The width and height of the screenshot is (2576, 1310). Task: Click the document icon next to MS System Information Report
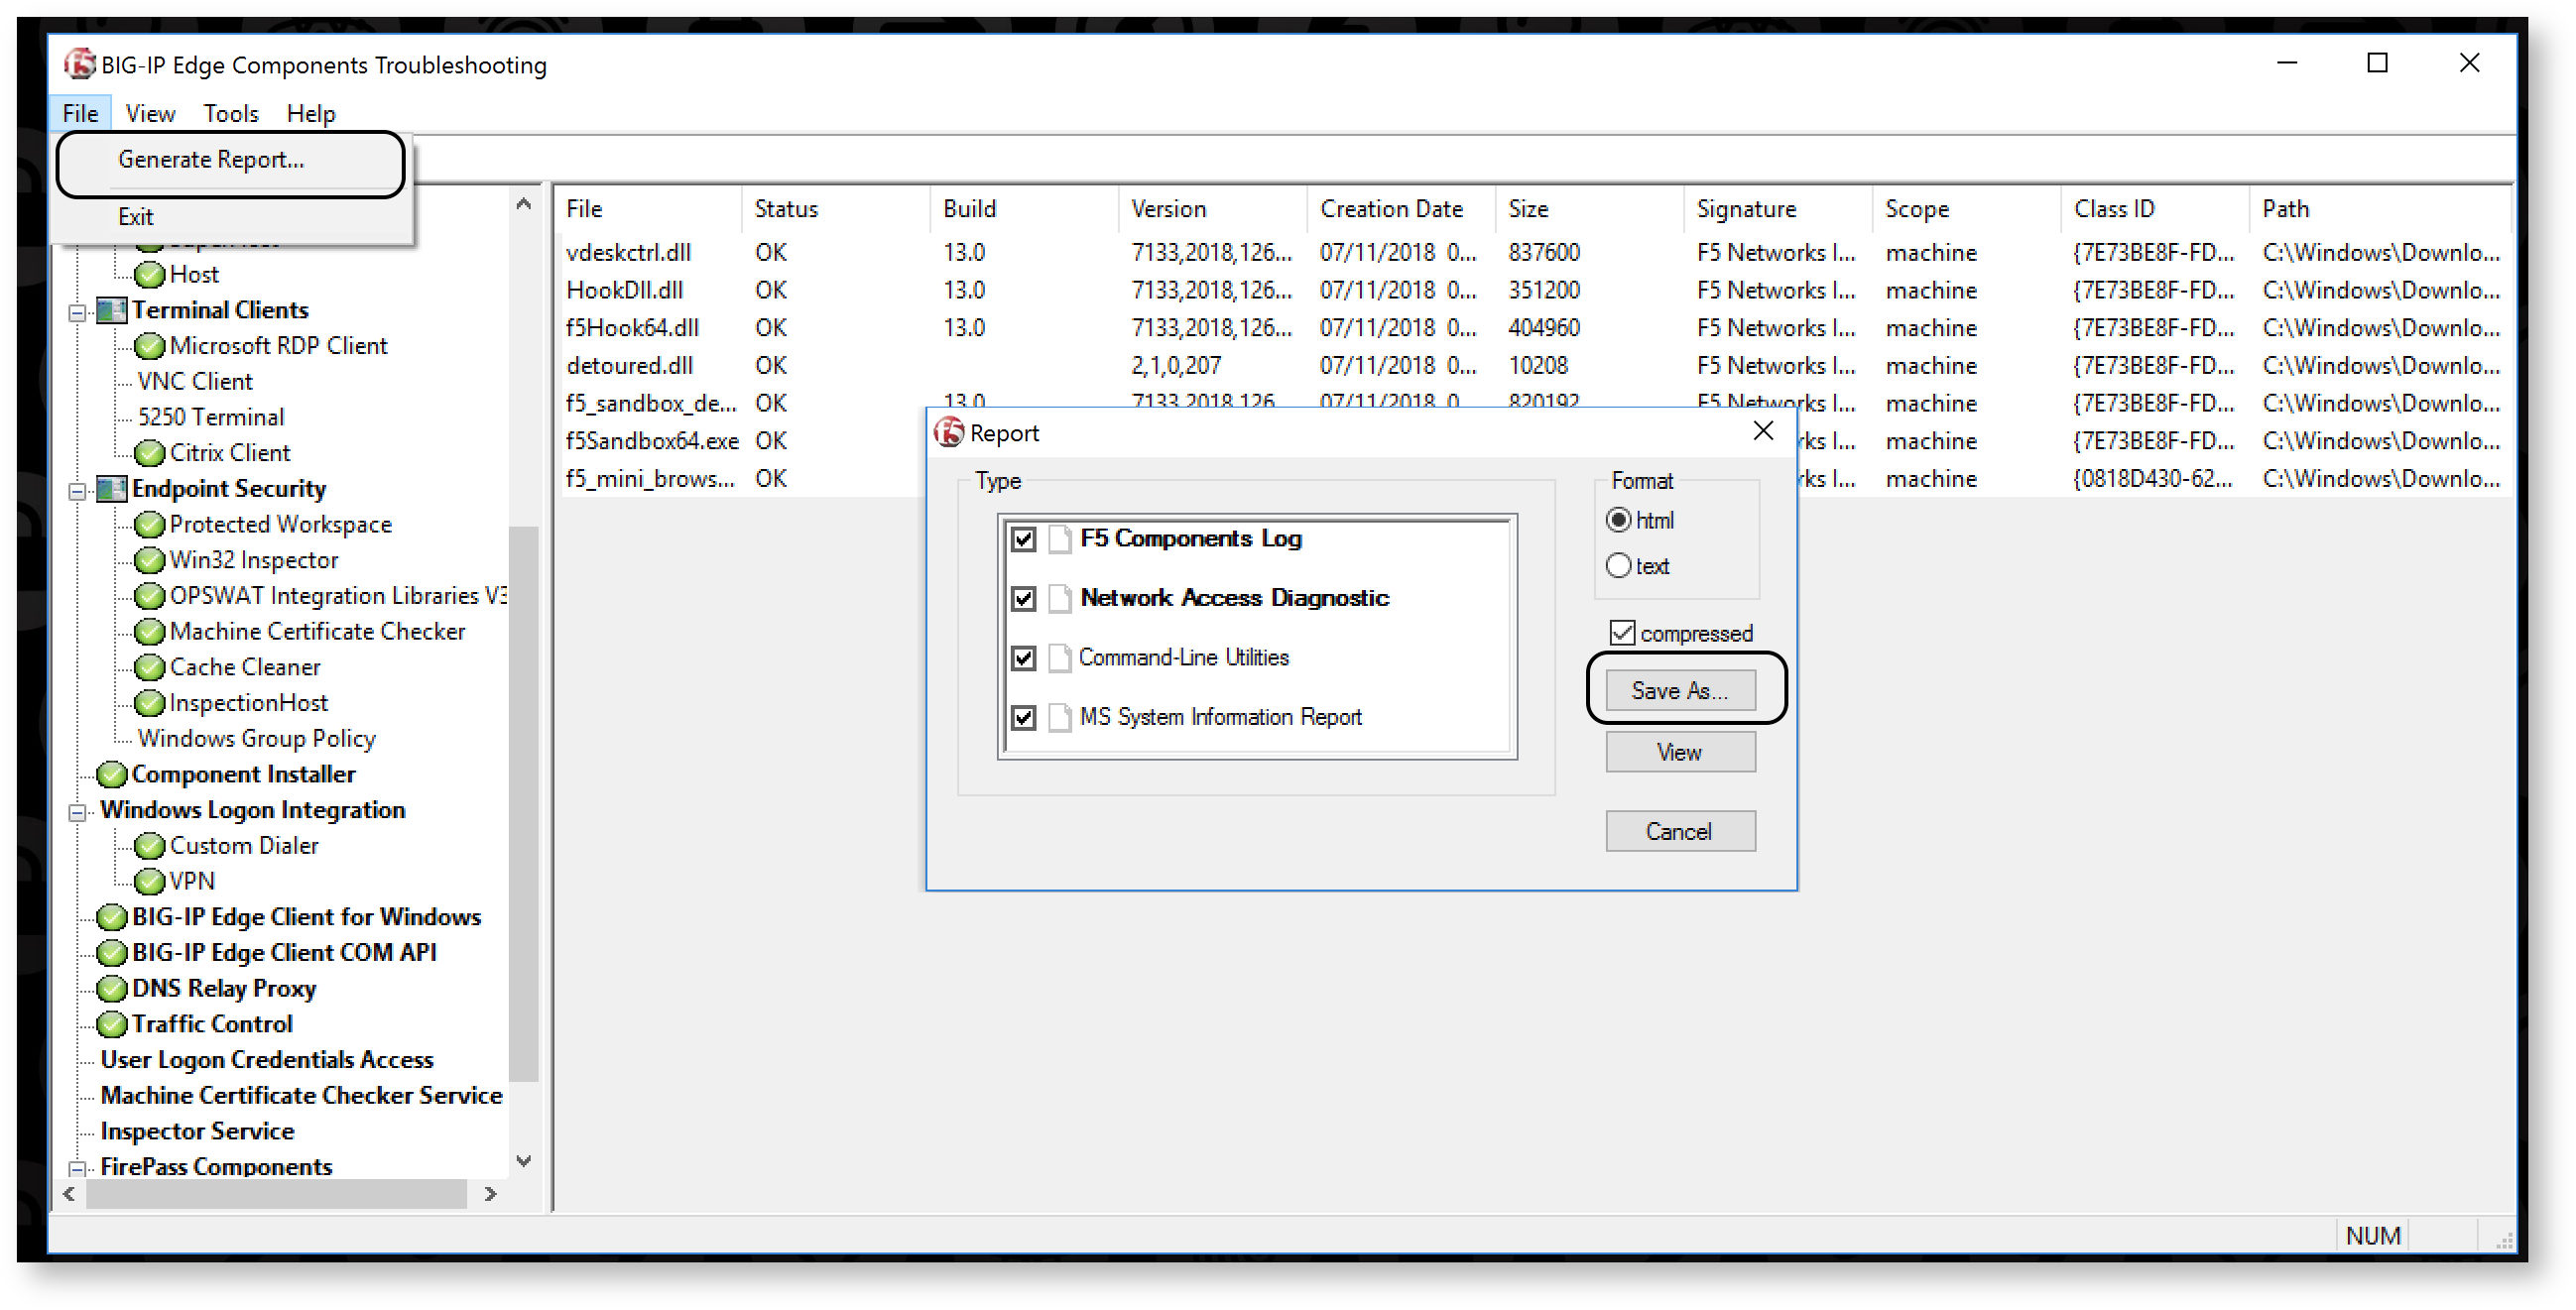(1060, 717)
